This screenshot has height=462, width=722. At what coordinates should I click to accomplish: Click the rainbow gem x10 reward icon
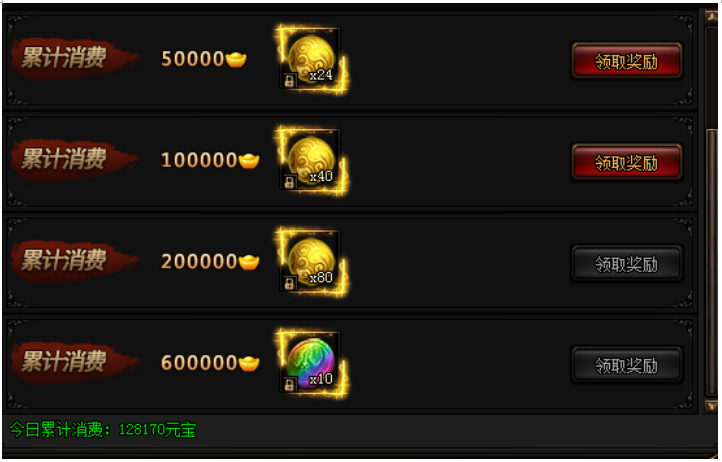(311, 363)
